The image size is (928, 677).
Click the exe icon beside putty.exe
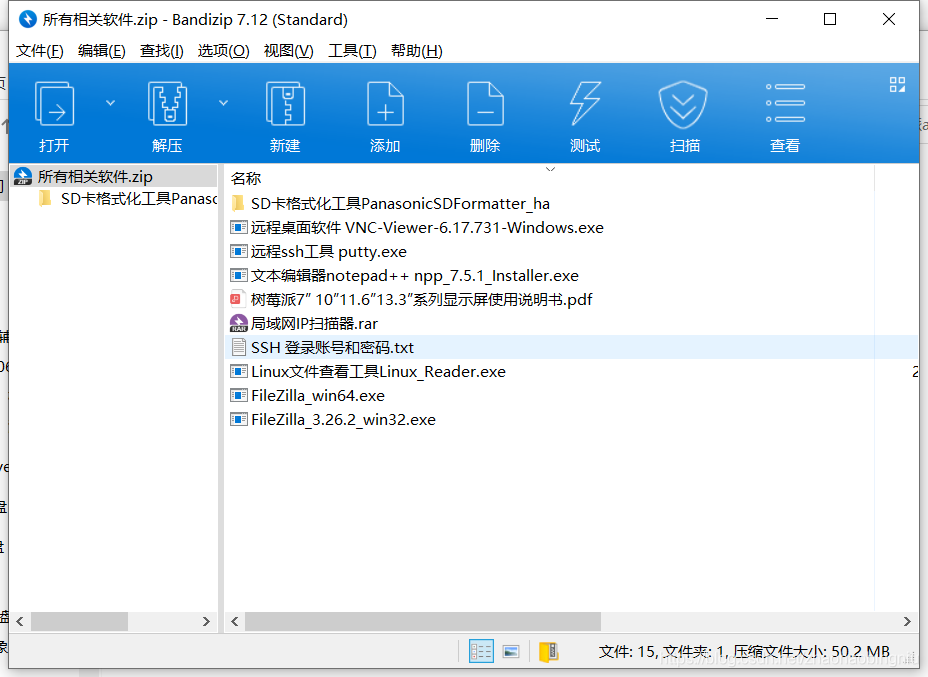coord(239,252)
